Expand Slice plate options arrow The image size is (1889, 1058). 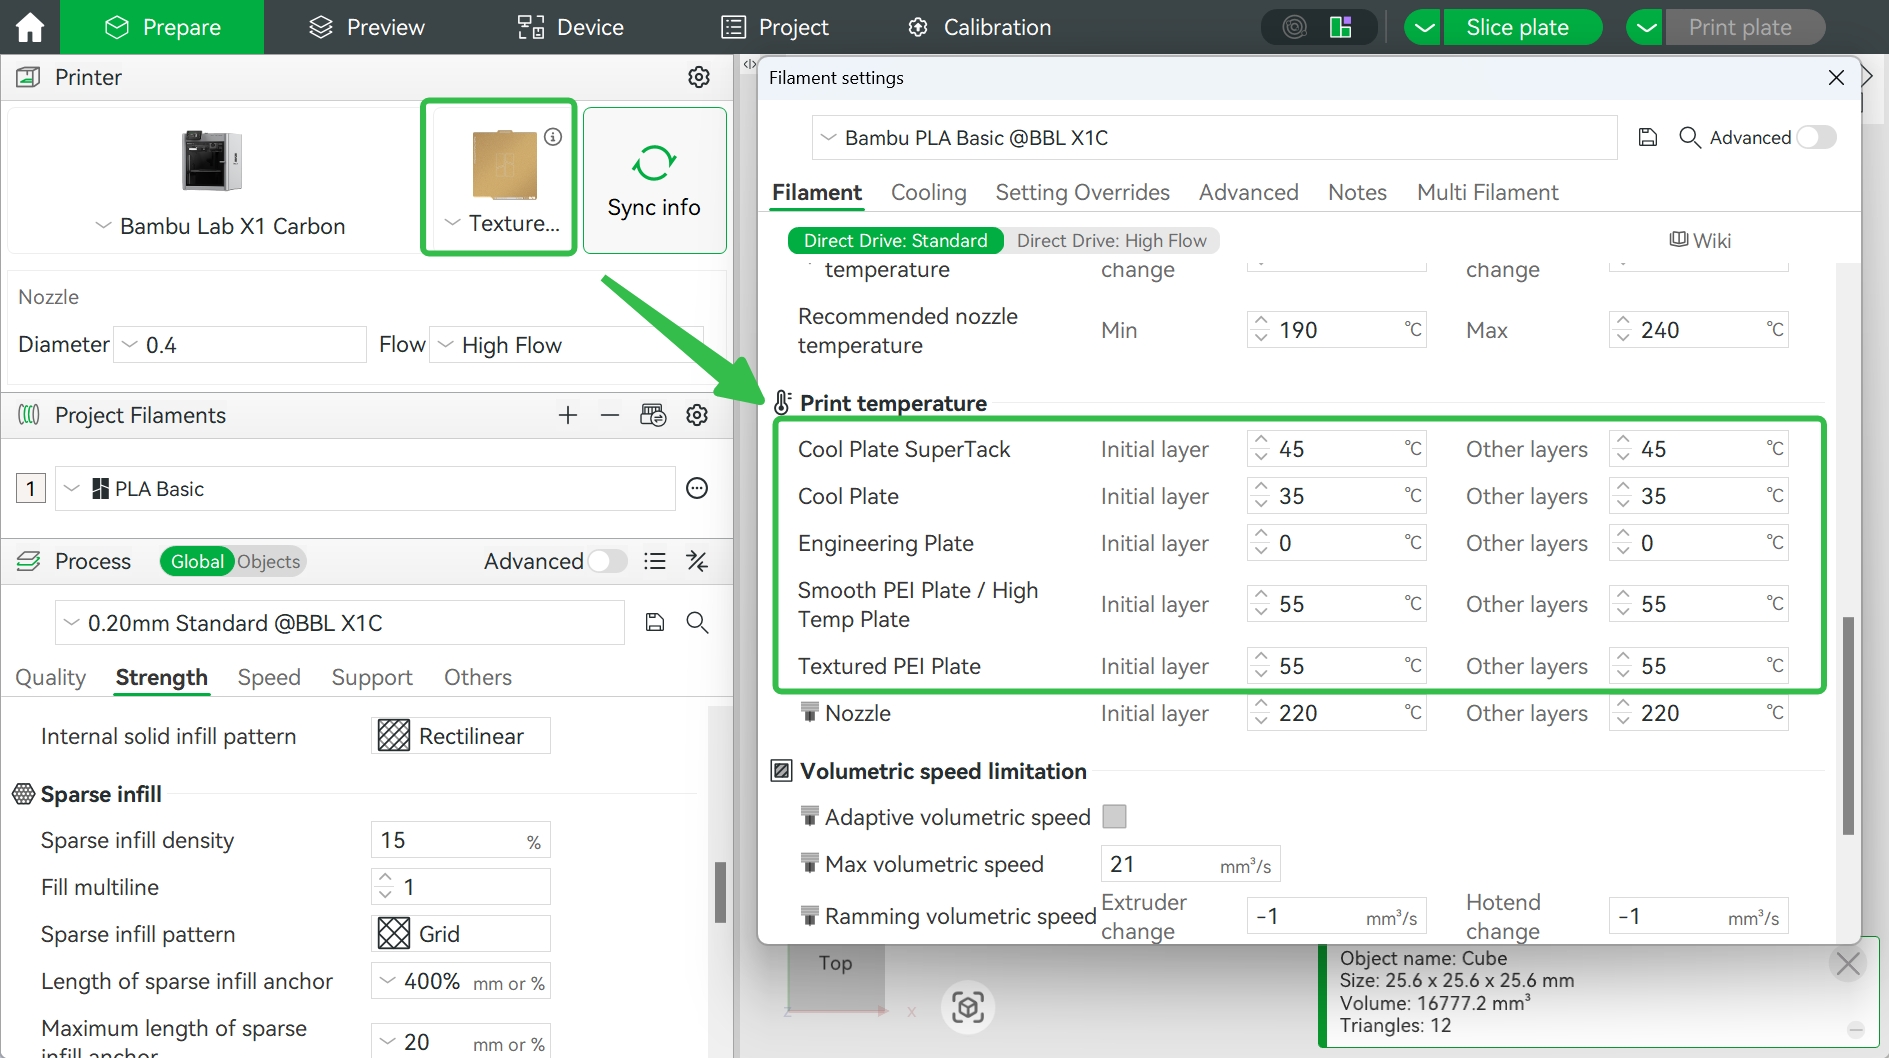[1423, 27]
